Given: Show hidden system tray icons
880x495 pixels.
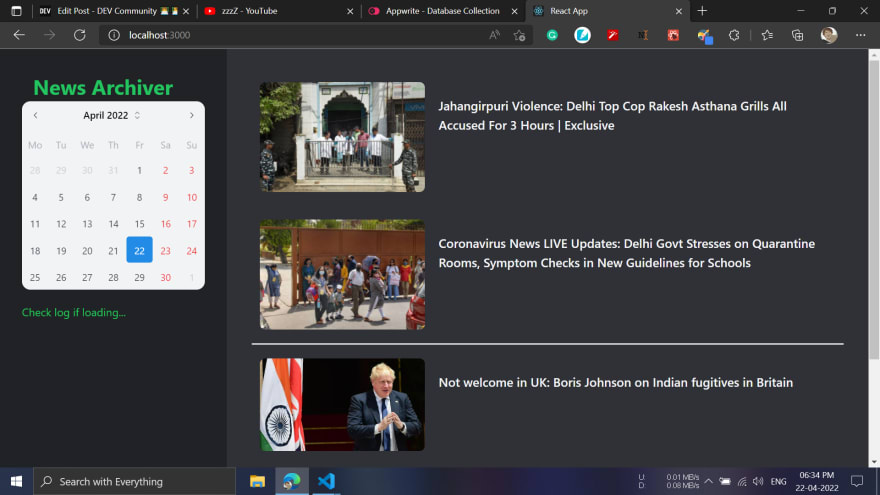Looking at the screenshot, I should [708, 482].
